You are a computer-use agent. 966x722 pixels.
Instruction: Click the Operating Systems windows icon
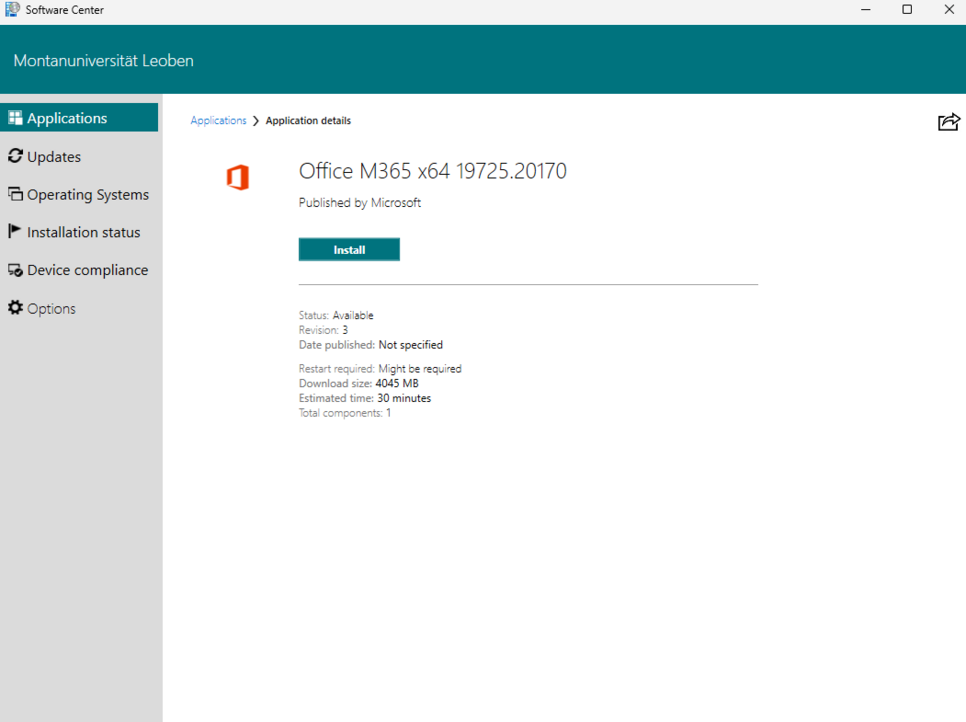(x=15, y=194)
